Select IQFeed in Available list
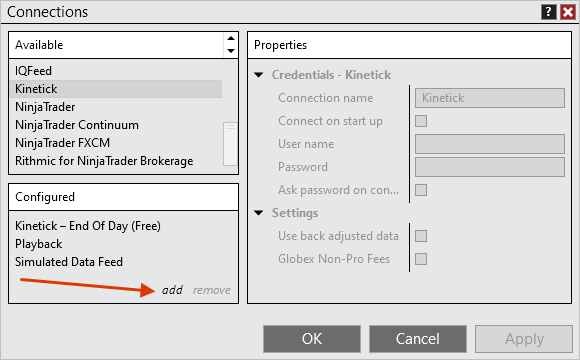The height and width of the screenshot is (360, 580). click(x=116, y=71)
